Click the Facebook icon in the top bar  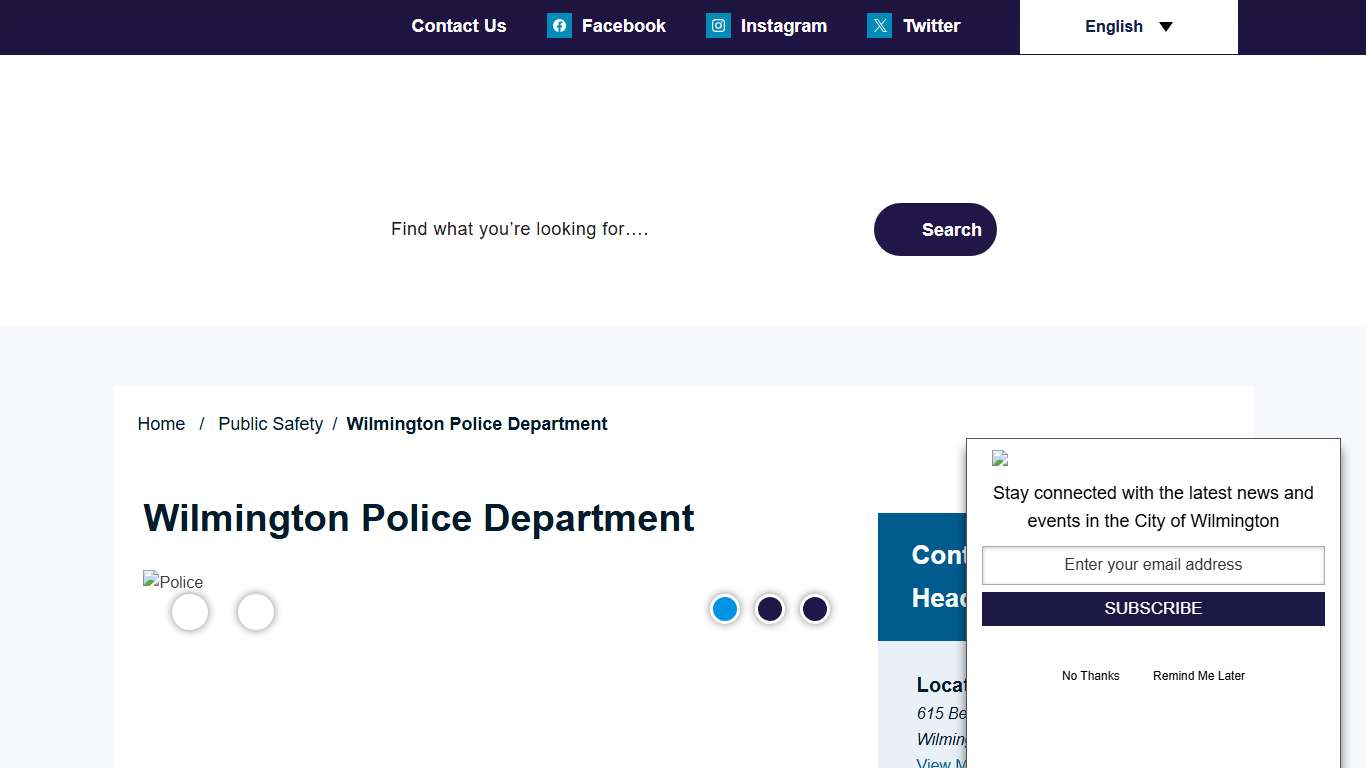click(559, 25)
